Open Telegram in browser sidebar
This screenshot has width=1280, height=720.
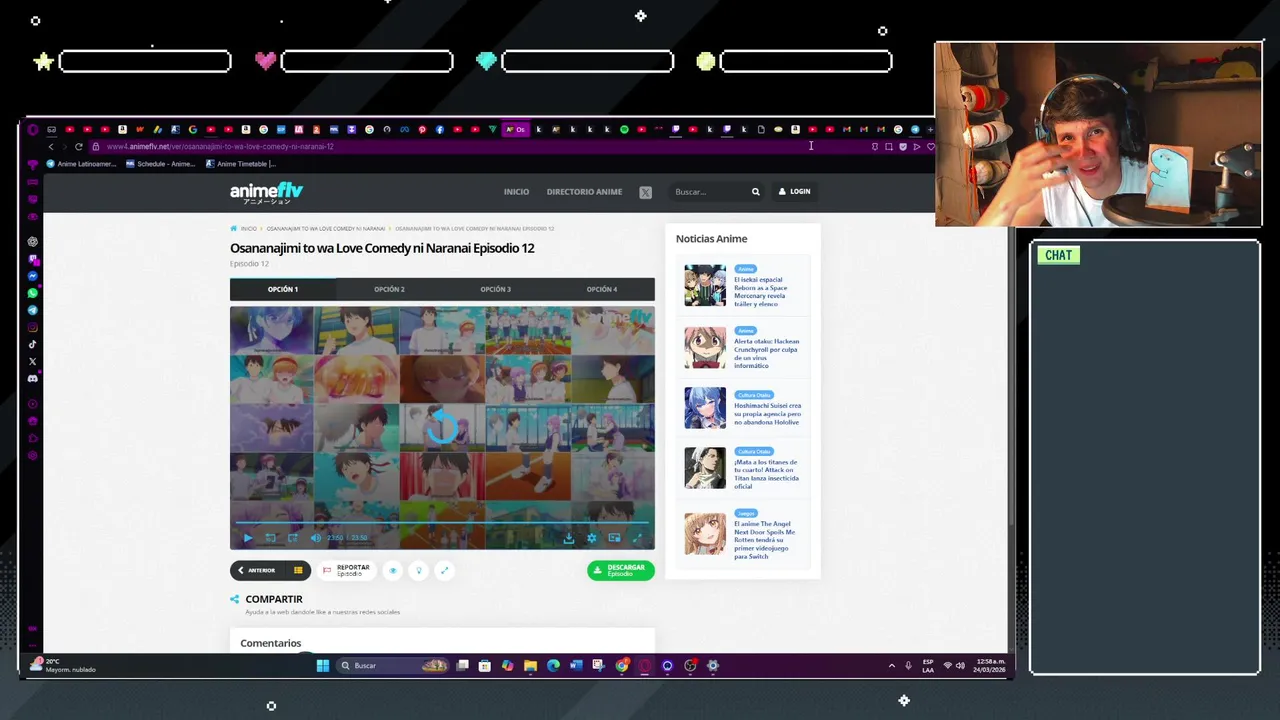point(33,310)
